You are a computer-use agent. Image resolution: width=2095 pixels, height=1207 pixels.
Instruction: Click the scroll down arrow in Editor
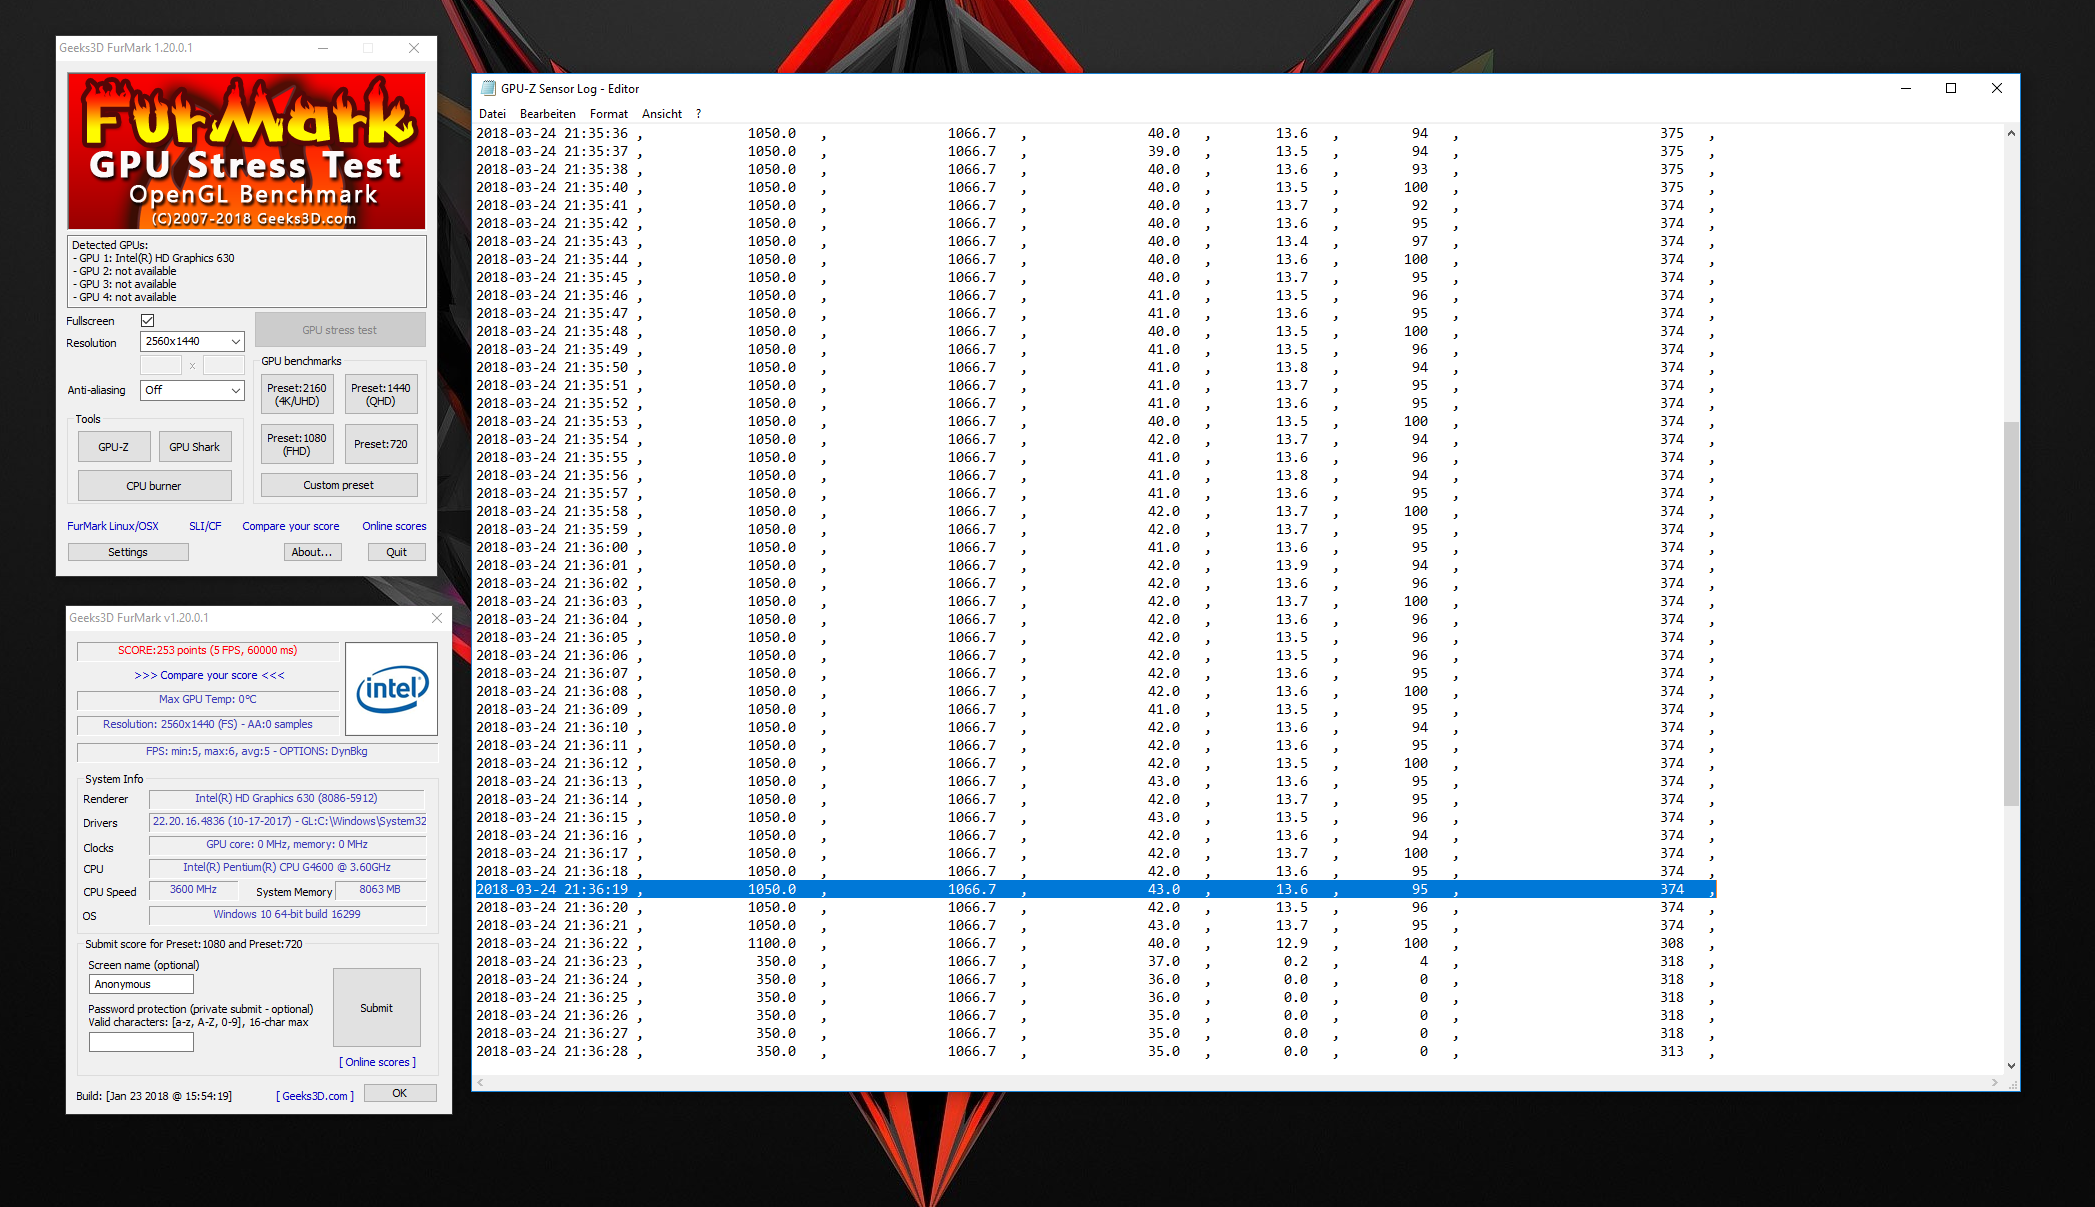[2010, 1066]
